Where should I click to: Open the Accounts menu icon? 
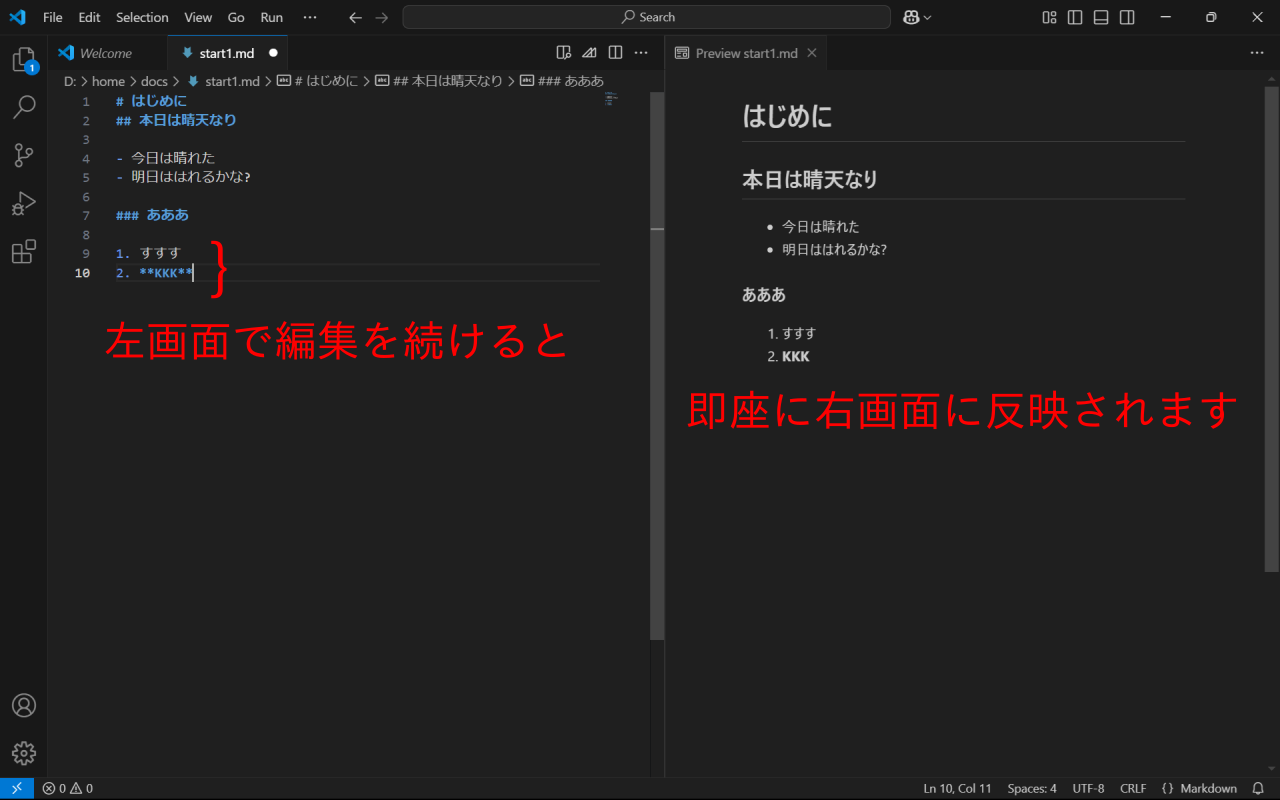click(x=24, y=705)
